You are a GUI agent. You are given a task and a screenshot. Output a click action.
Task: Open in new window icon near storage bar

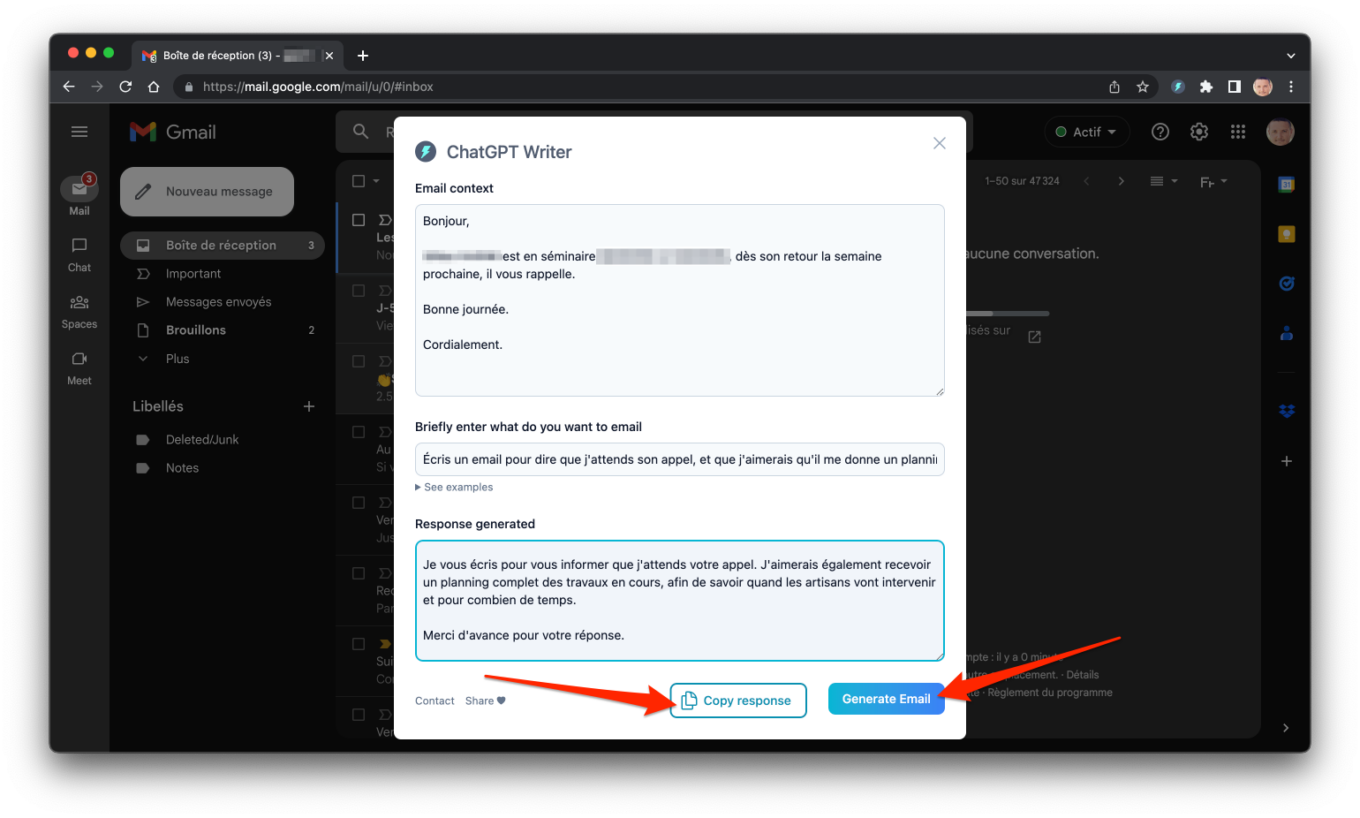pyautogui.click(x=1035, y=337)
